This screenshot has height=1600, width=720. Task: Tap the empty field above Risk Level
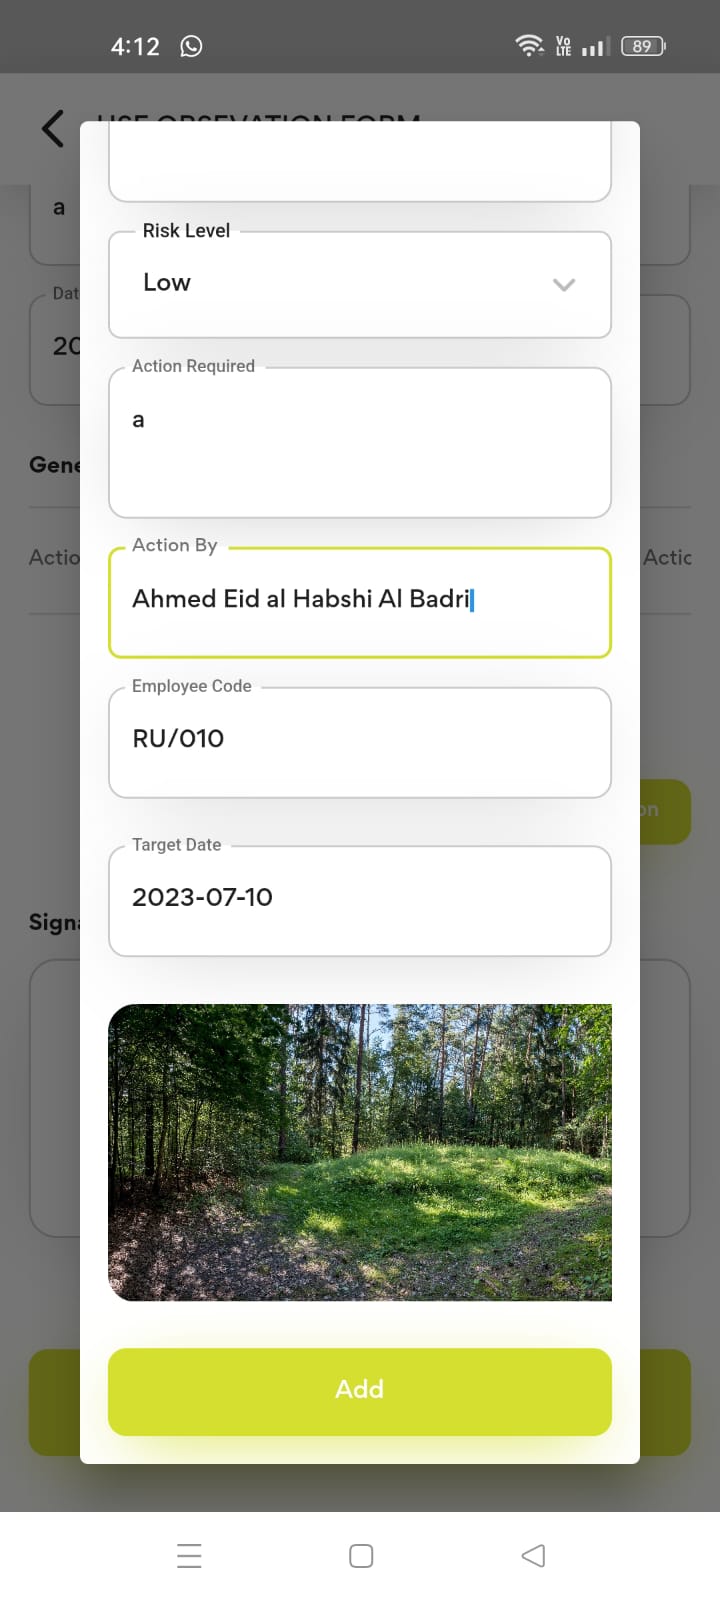(359, 165)
